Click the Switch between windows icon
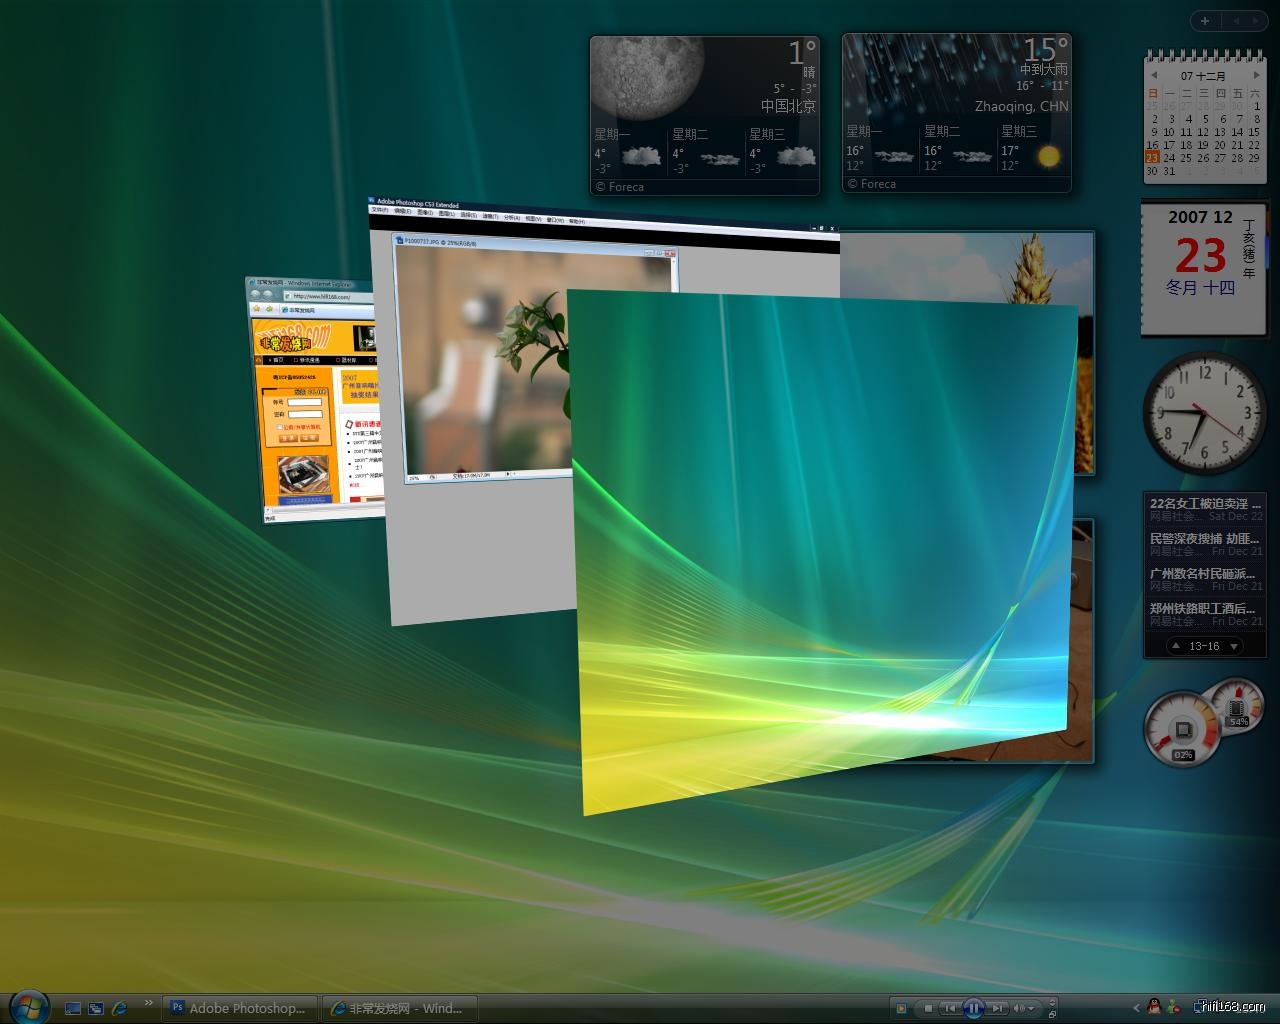The width and height of the screenshot is (1280, 1024). [96, 1008]
